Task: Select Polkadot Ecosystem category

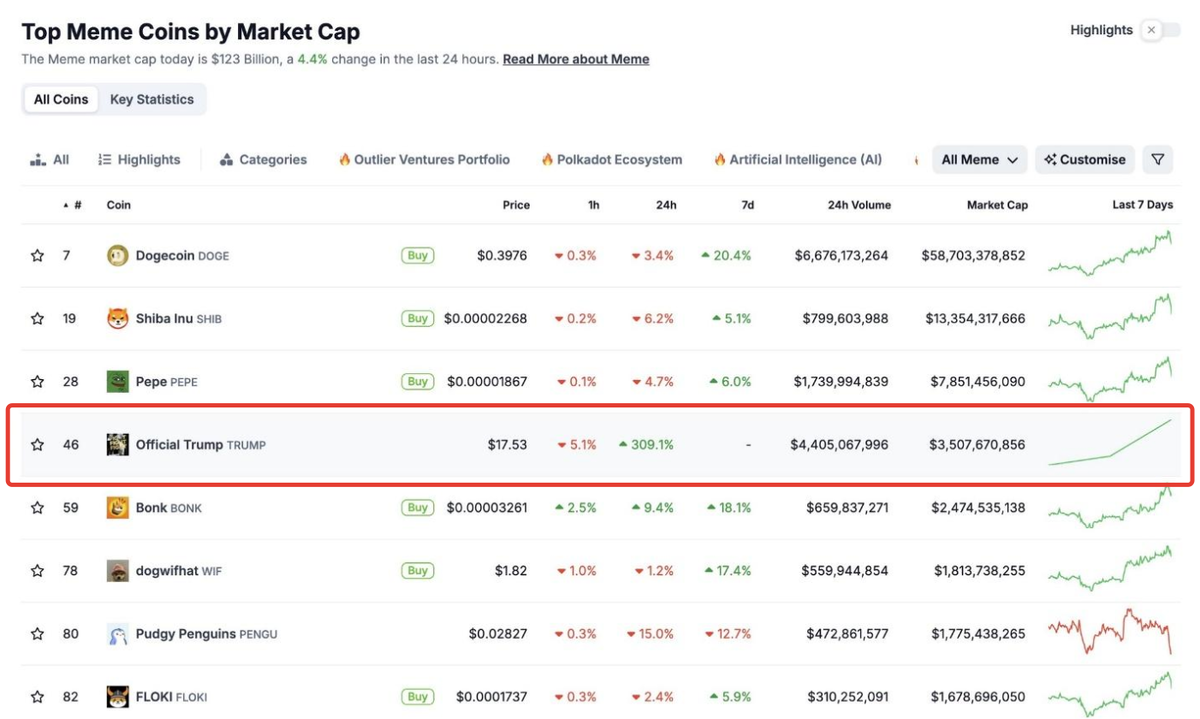Action: click(612, 160)
